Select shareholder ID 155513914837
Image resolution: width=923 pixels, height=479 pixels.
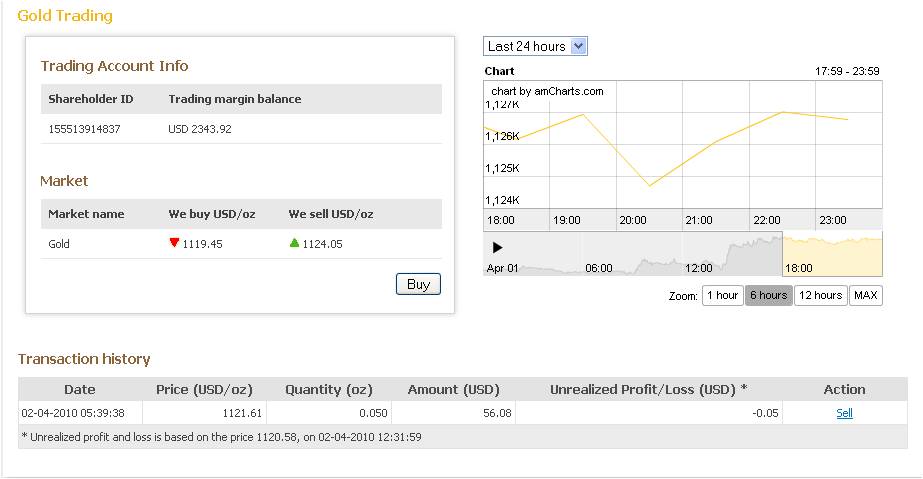pyautogui.click(x=84, y=129)
